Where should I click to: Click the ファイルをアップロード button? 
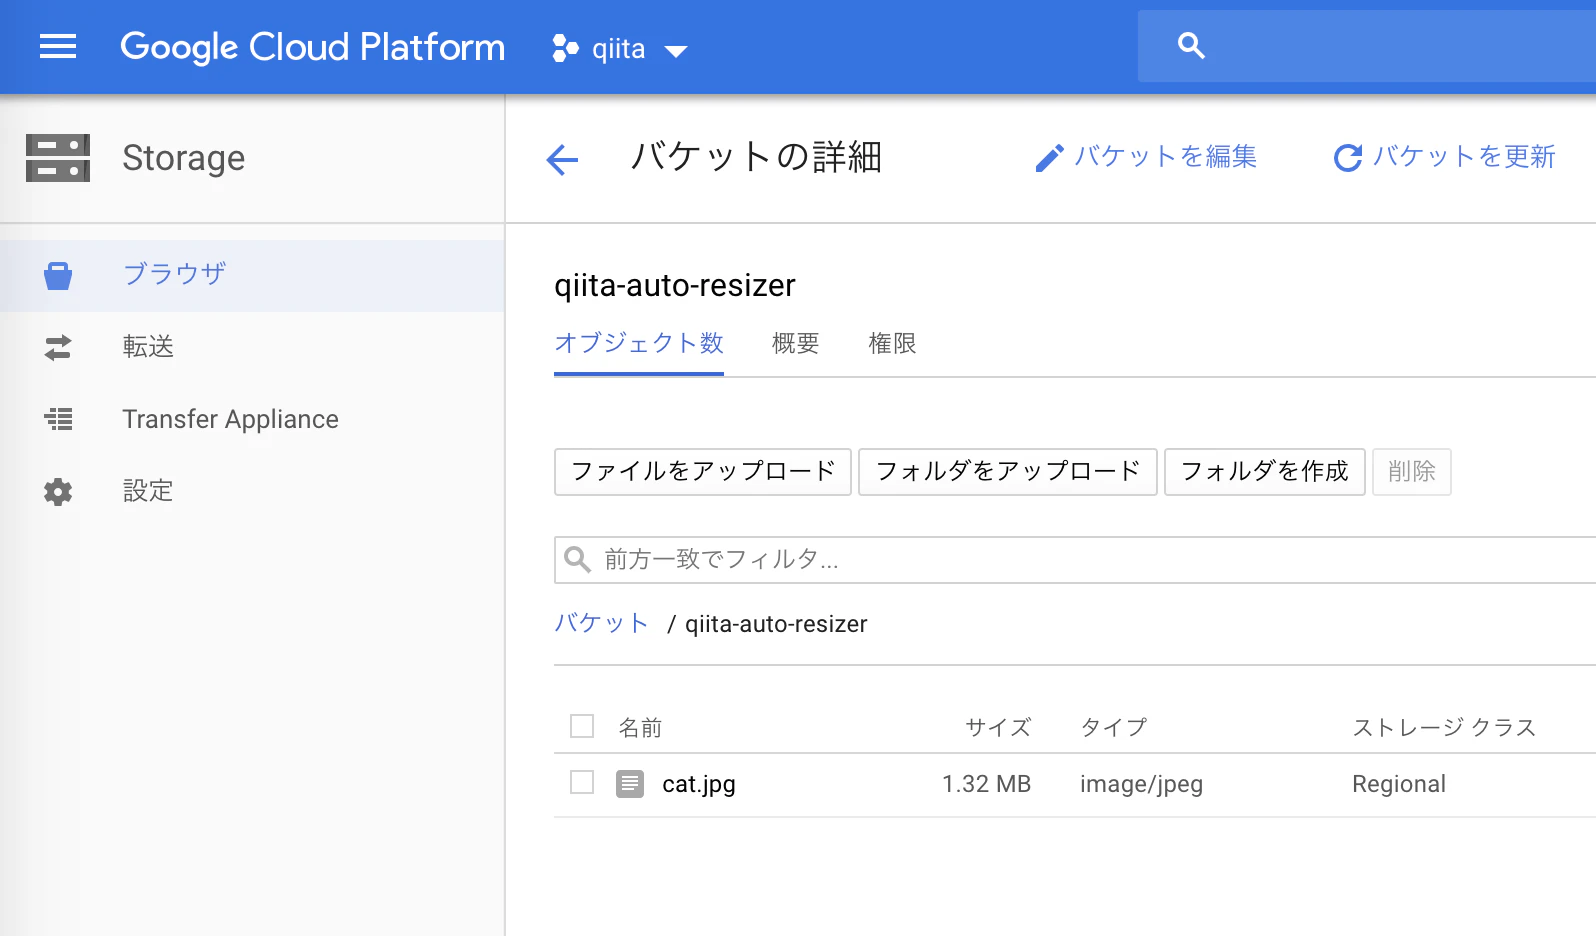[x=703, y=472]
